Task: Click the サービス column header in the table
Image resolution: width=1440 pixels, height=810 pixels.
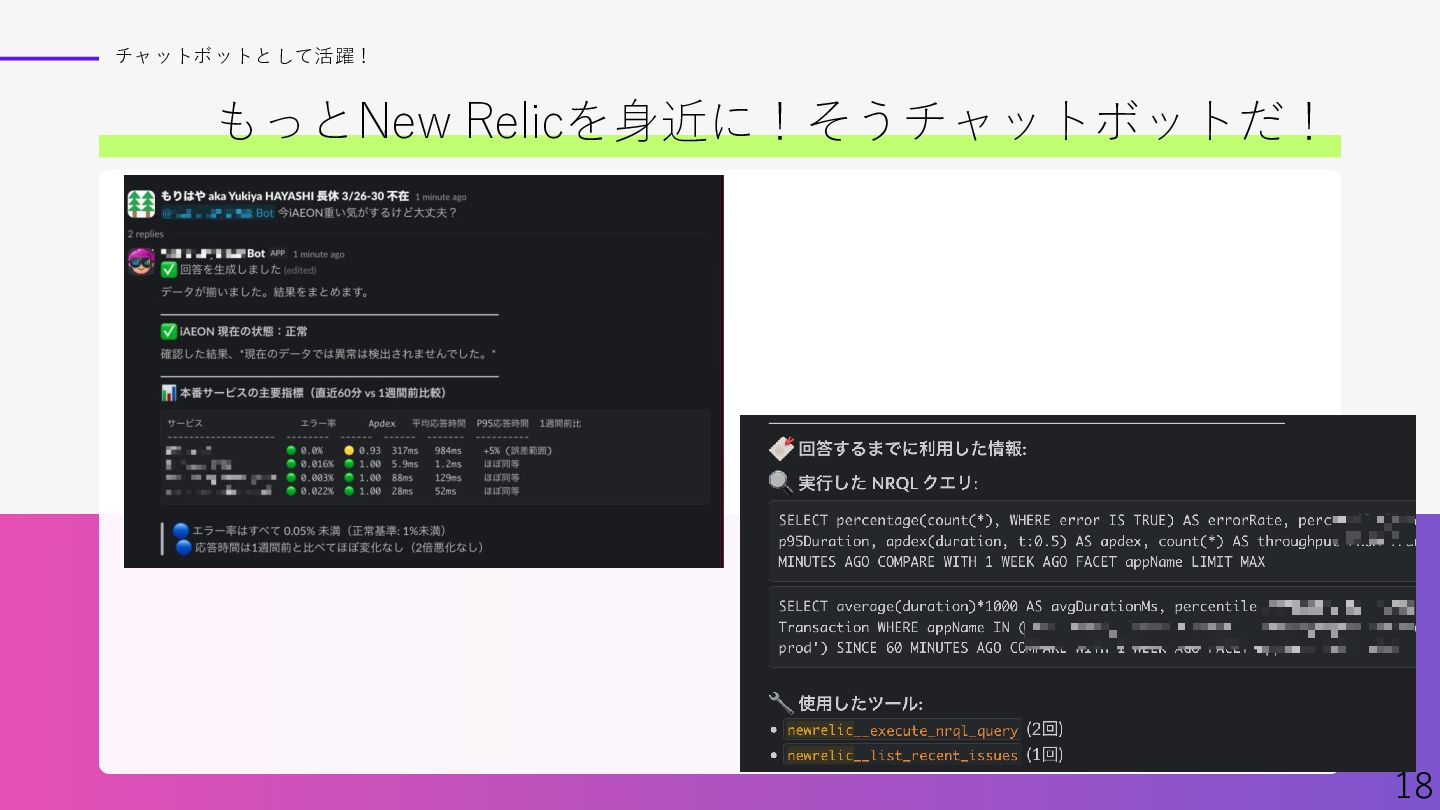Action: [185, 423]
